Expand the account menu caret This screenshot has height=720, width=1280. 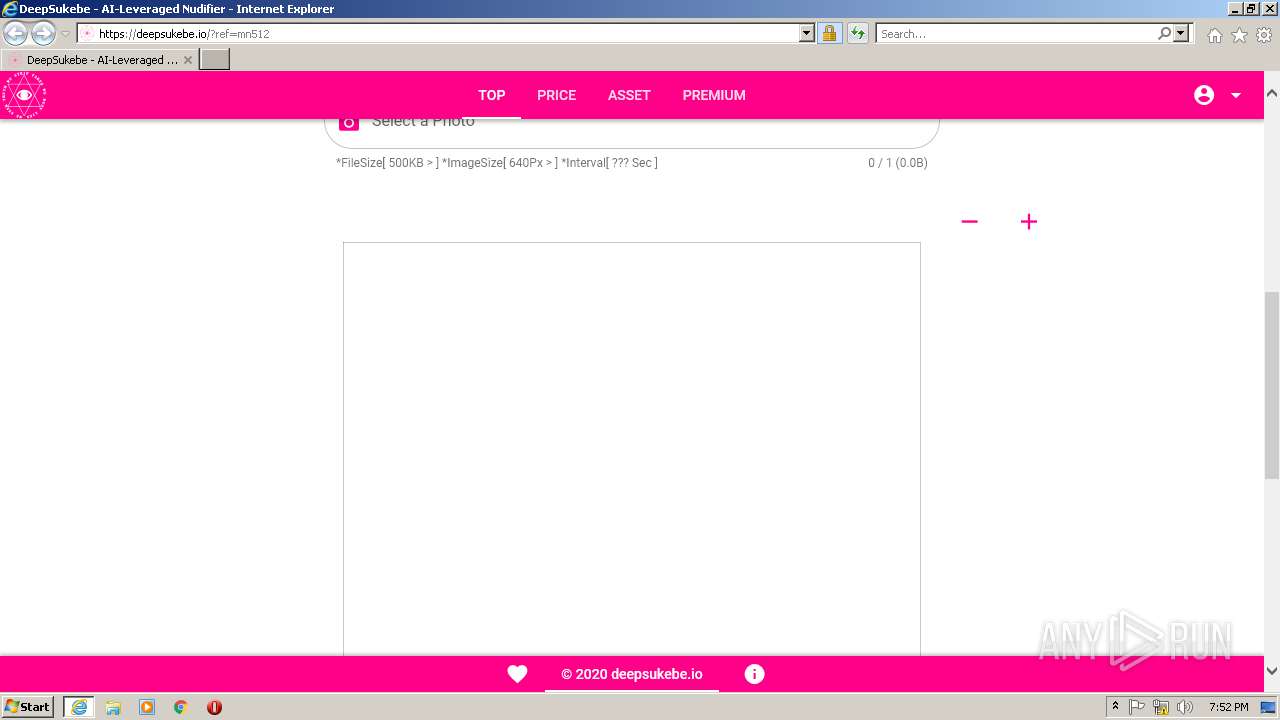(x=1236, y=95)
